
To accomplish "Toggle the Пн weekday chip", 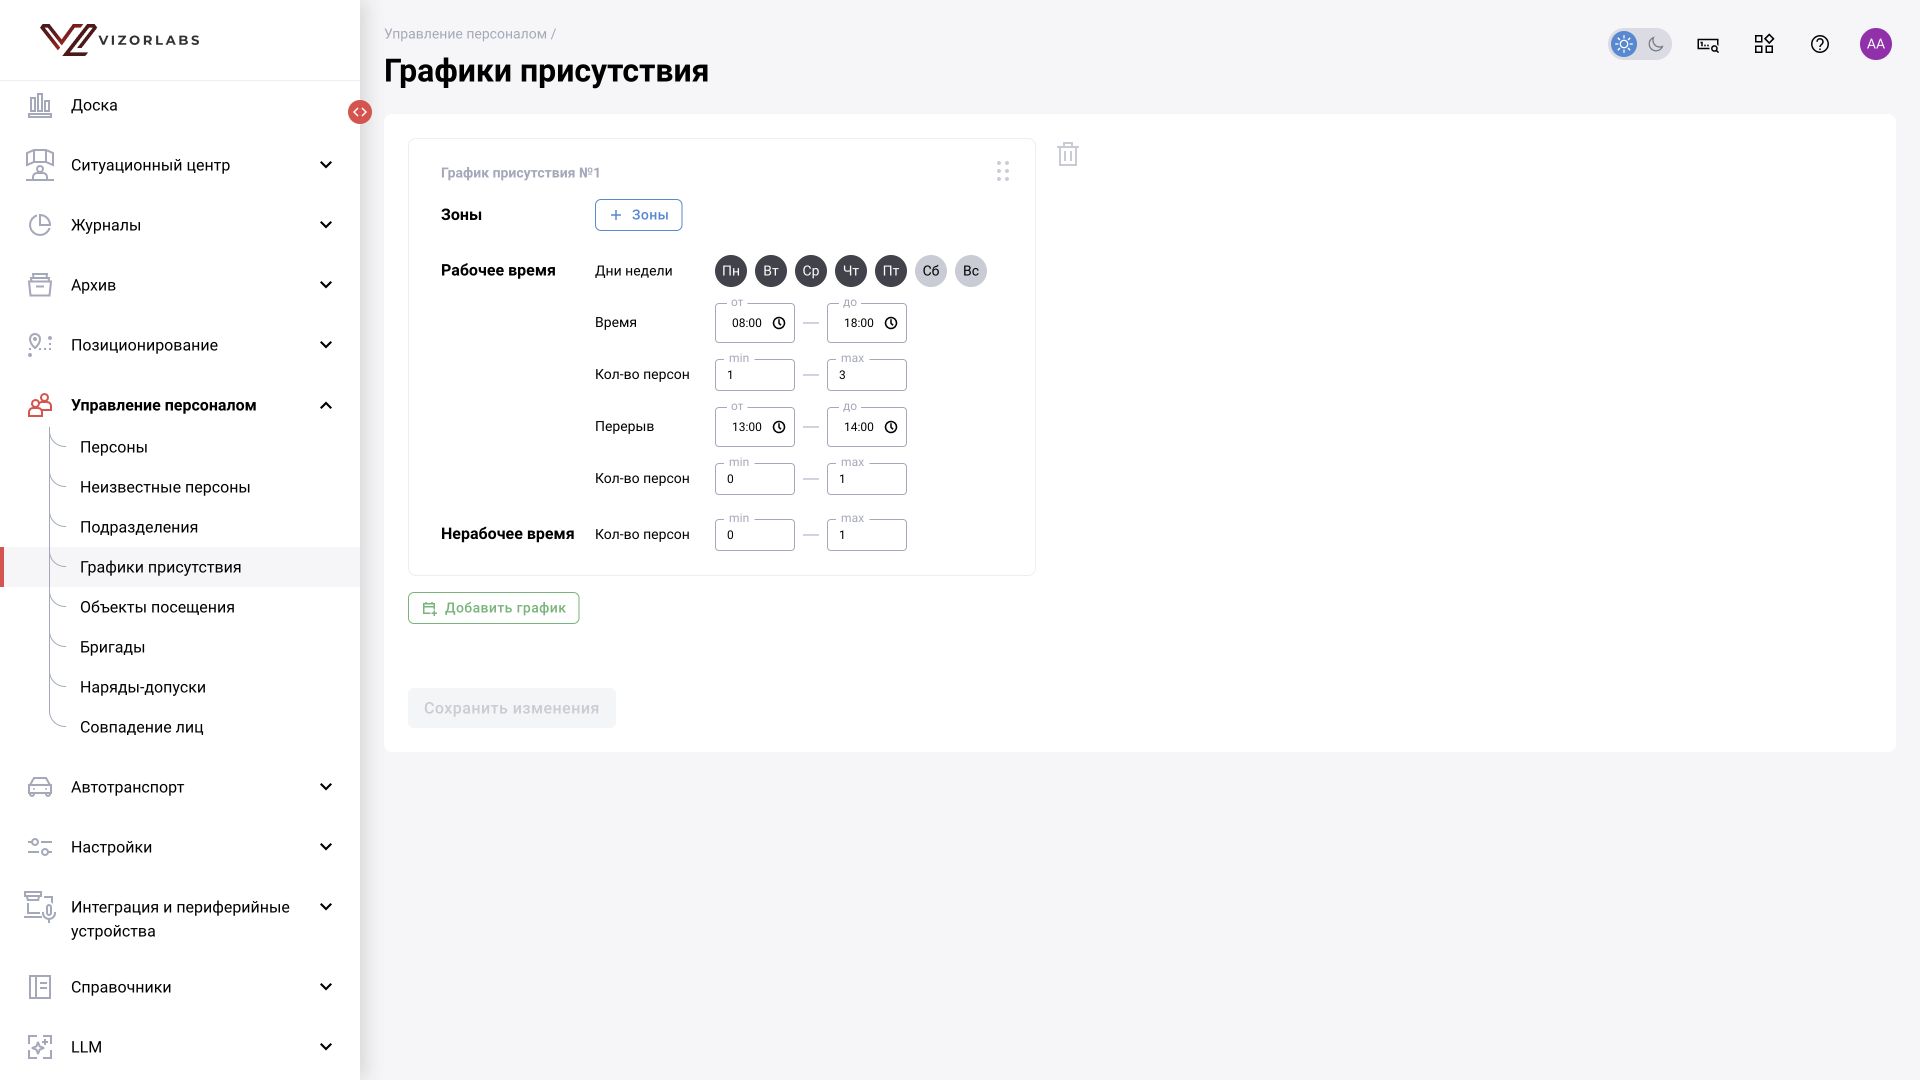I will (x=731, y=271).
